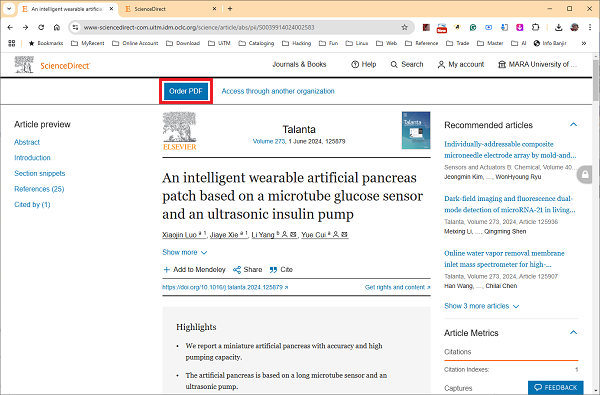Reload the current page

(x=41, y=27)
